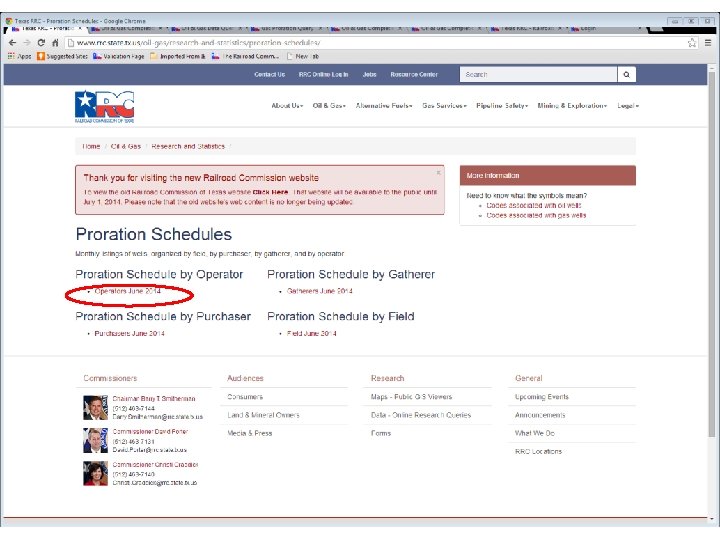Viewport: 720px width, 540px height.
Task: Click Chairman Barry Smitherman's photo thumbnail
Action: click(x=96, y=408)
